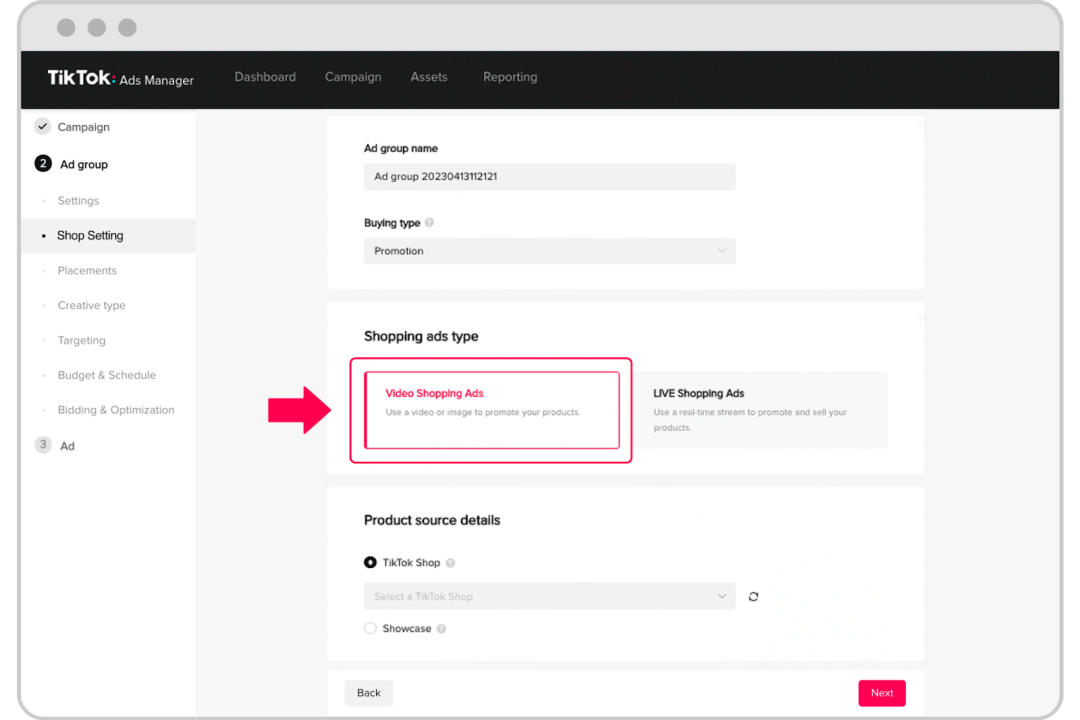Image resolution: width=1080 pixels, height=720 pixels.
Task: Click the Buying type help icon
Action: [429, 223]
